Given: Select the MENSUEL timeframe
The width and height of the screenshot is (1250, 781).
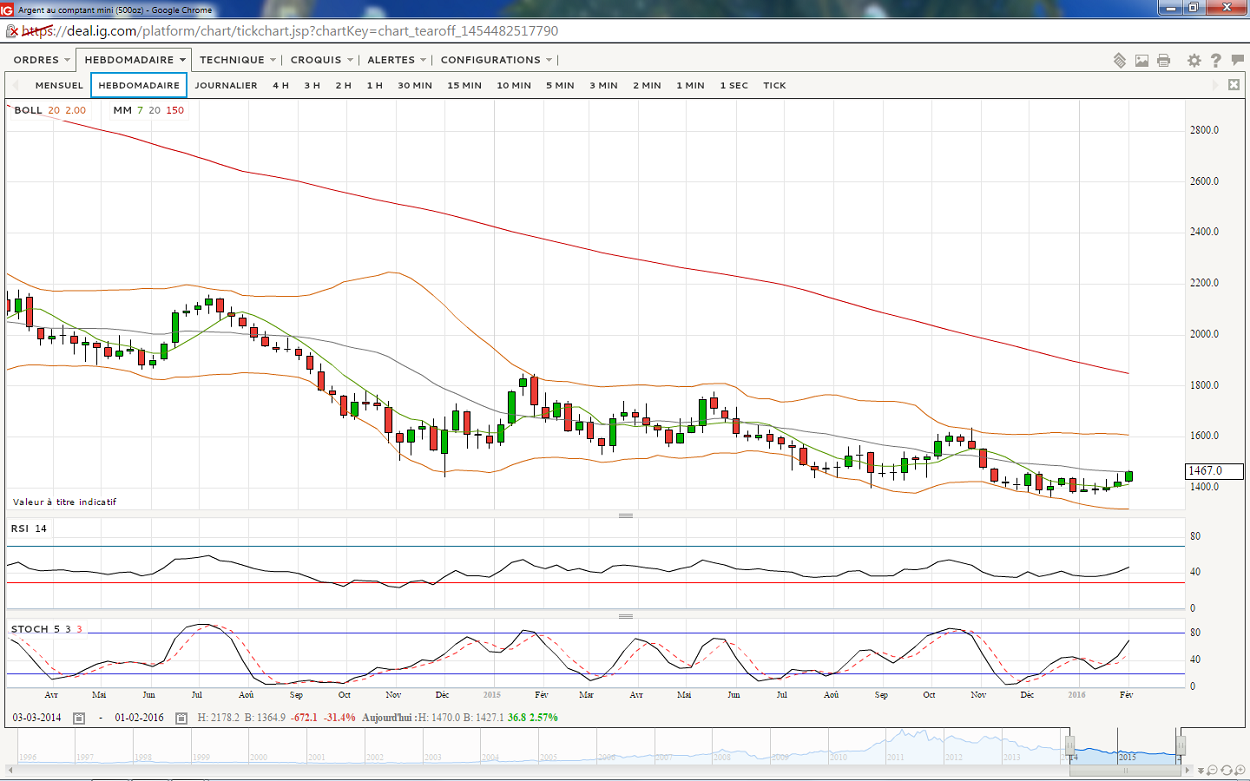Looking at the screenshot, I should [x=59, y=86].
